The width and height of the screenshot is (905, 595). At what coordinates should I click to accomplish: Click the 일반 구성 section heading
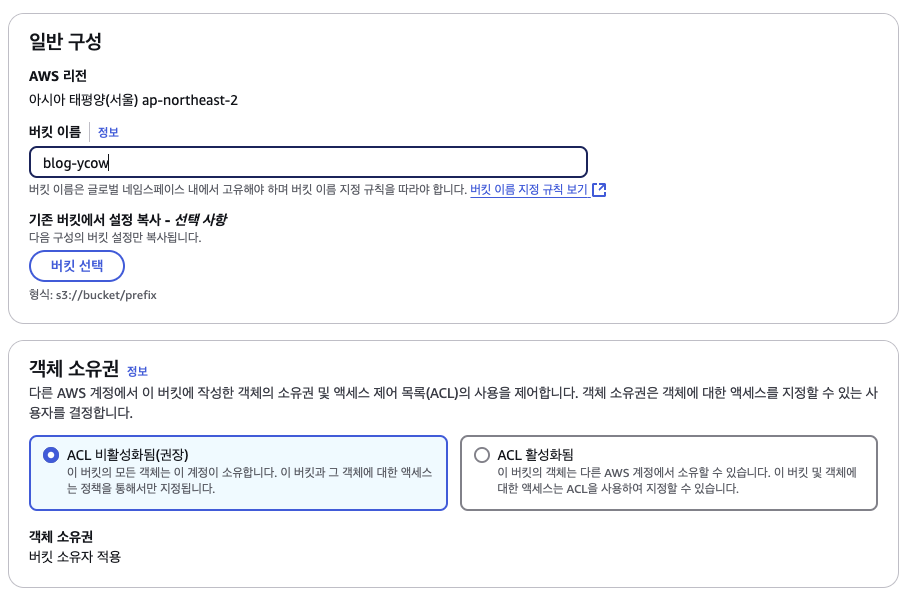coord(65,41)
